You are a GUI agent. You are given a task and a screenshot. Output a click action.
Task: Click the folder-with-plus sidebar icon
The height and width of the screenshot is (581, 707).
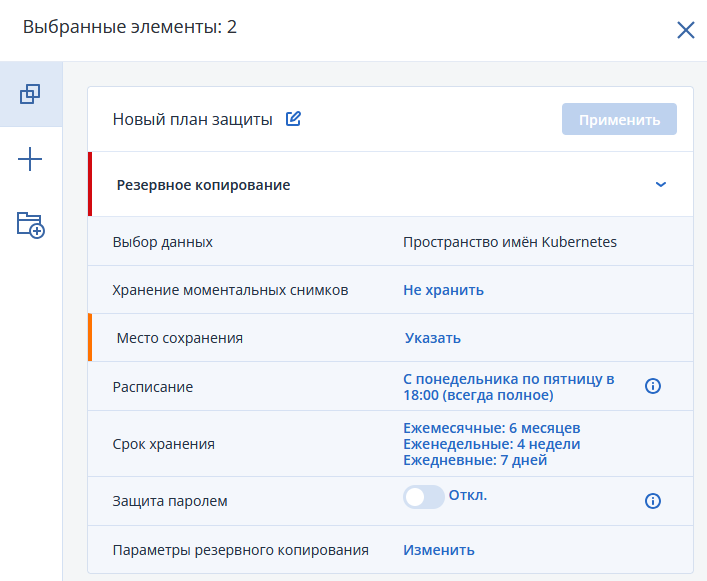[x=30, y=224]
